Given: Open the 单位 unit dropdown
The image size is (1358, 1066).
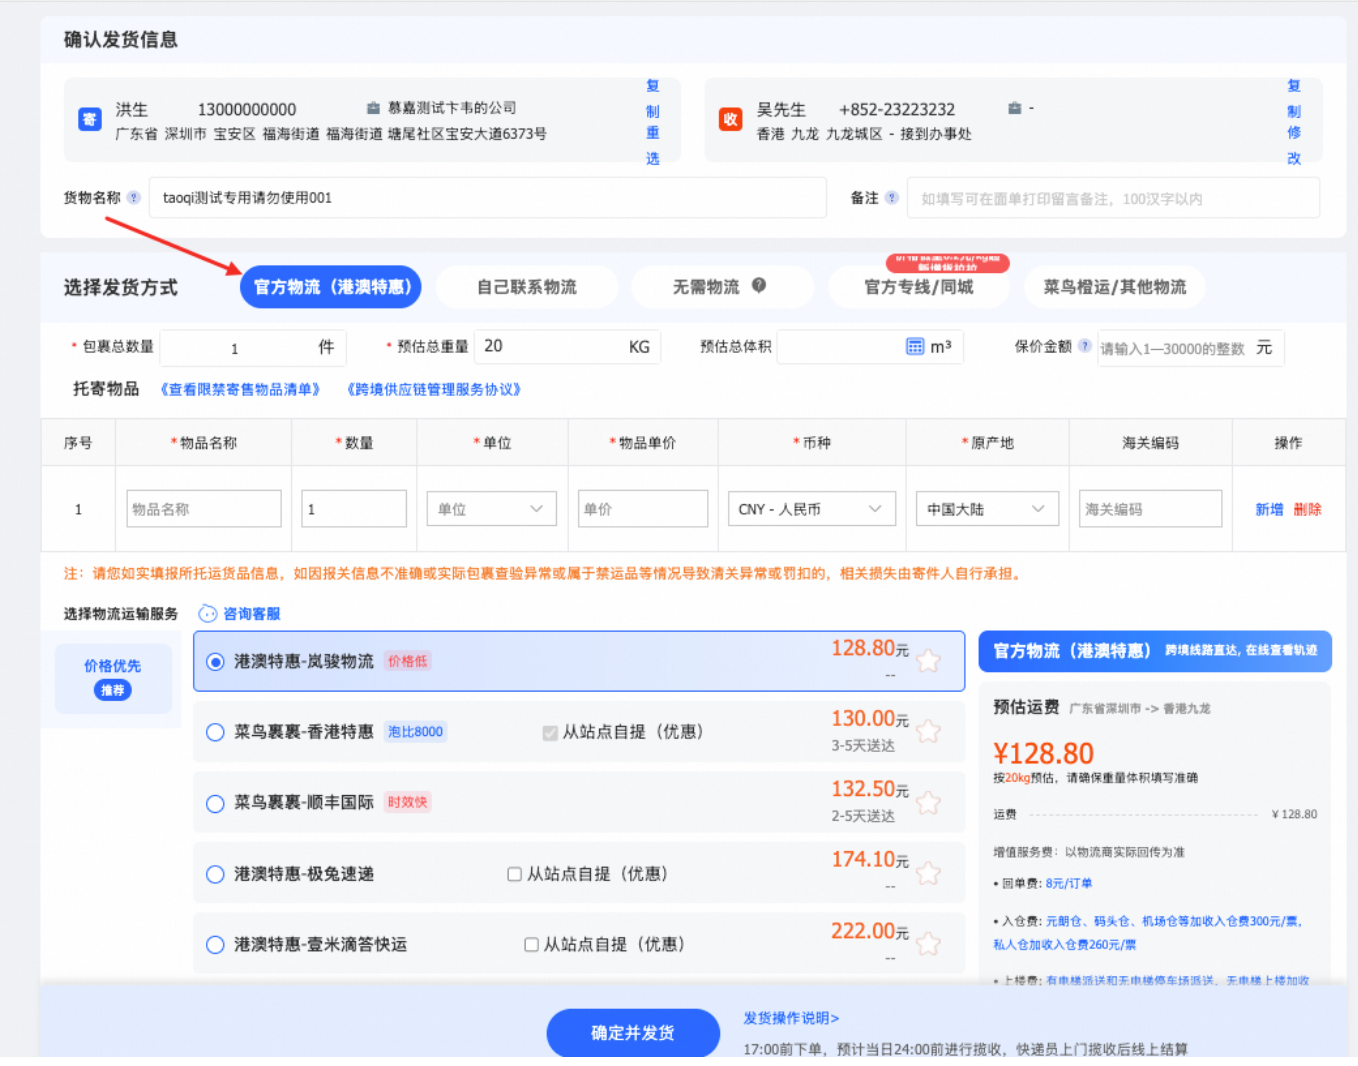Looking at the screenshot, I should (x=491, y=509).
